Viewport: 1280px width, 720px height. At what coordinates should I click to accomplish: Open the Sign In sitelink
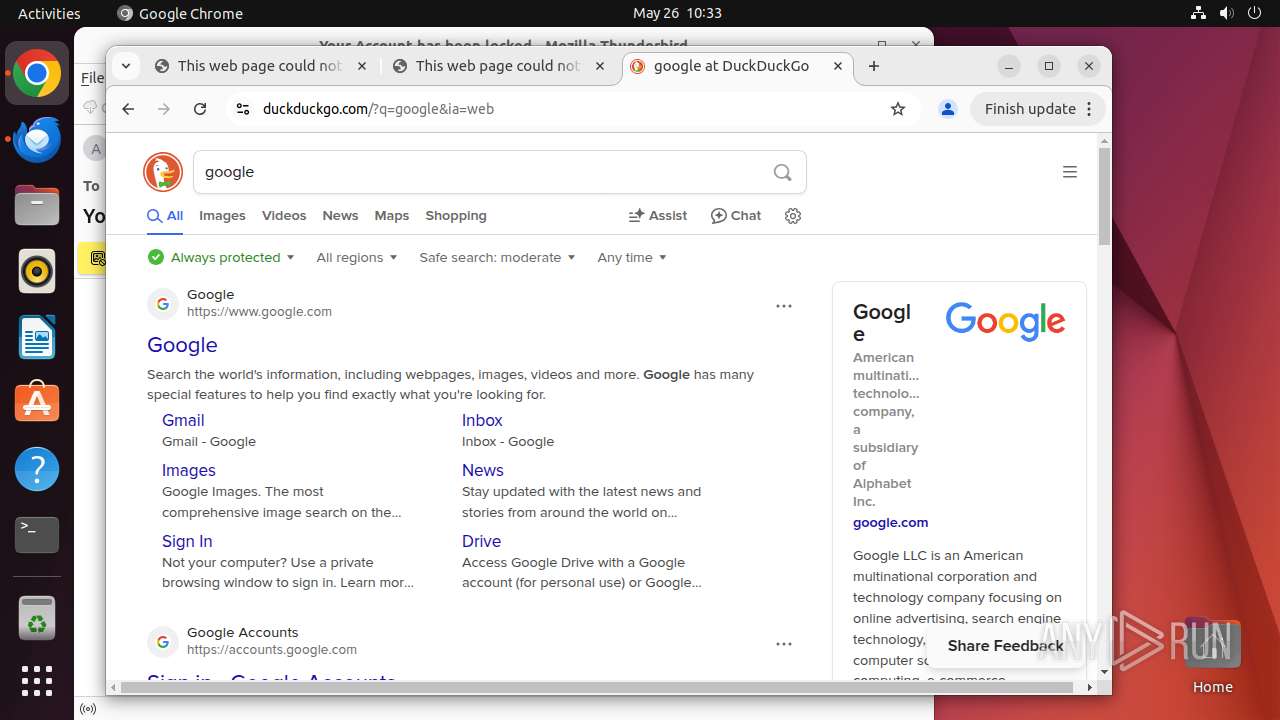coord(187,542)
